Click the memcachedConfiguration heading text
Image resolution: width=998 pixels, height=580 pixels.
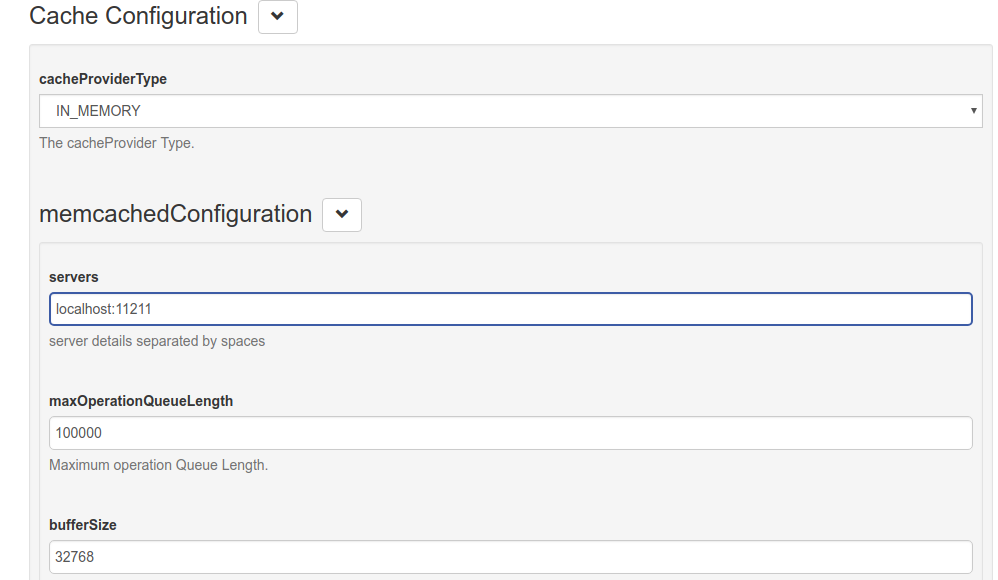click(175, 214)
